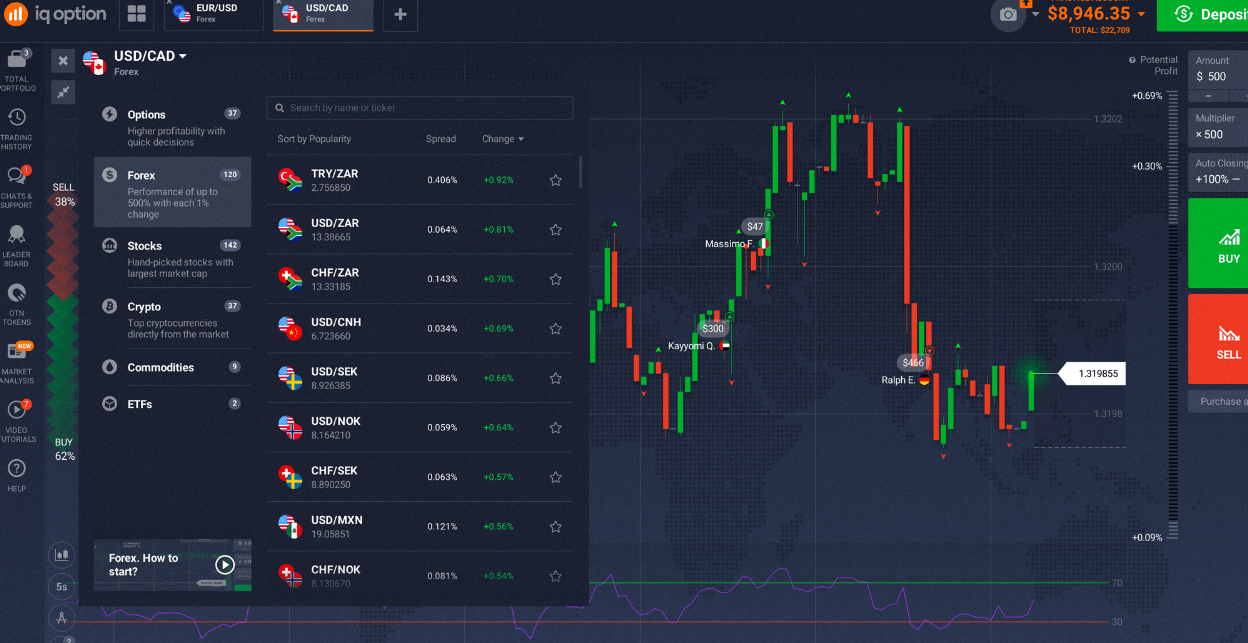Screen dimensions: 1248x643
Task: Click asset list scrollbar
Action: [x=579, y=170]
